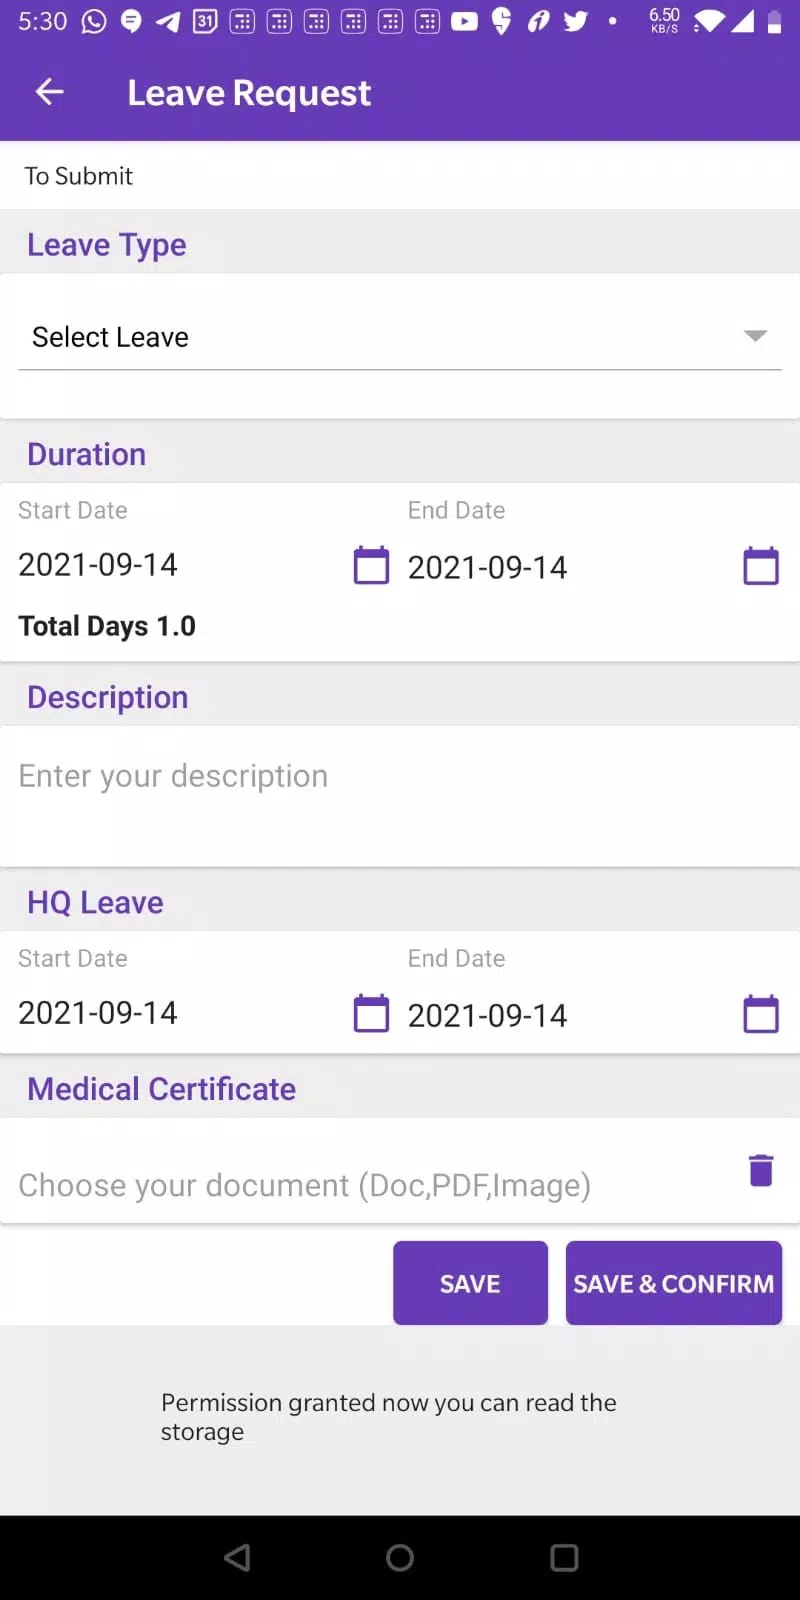Open Duration start date calendar icon
Image resolution: width=800 pixels, height=1600 pixels.
372,565
